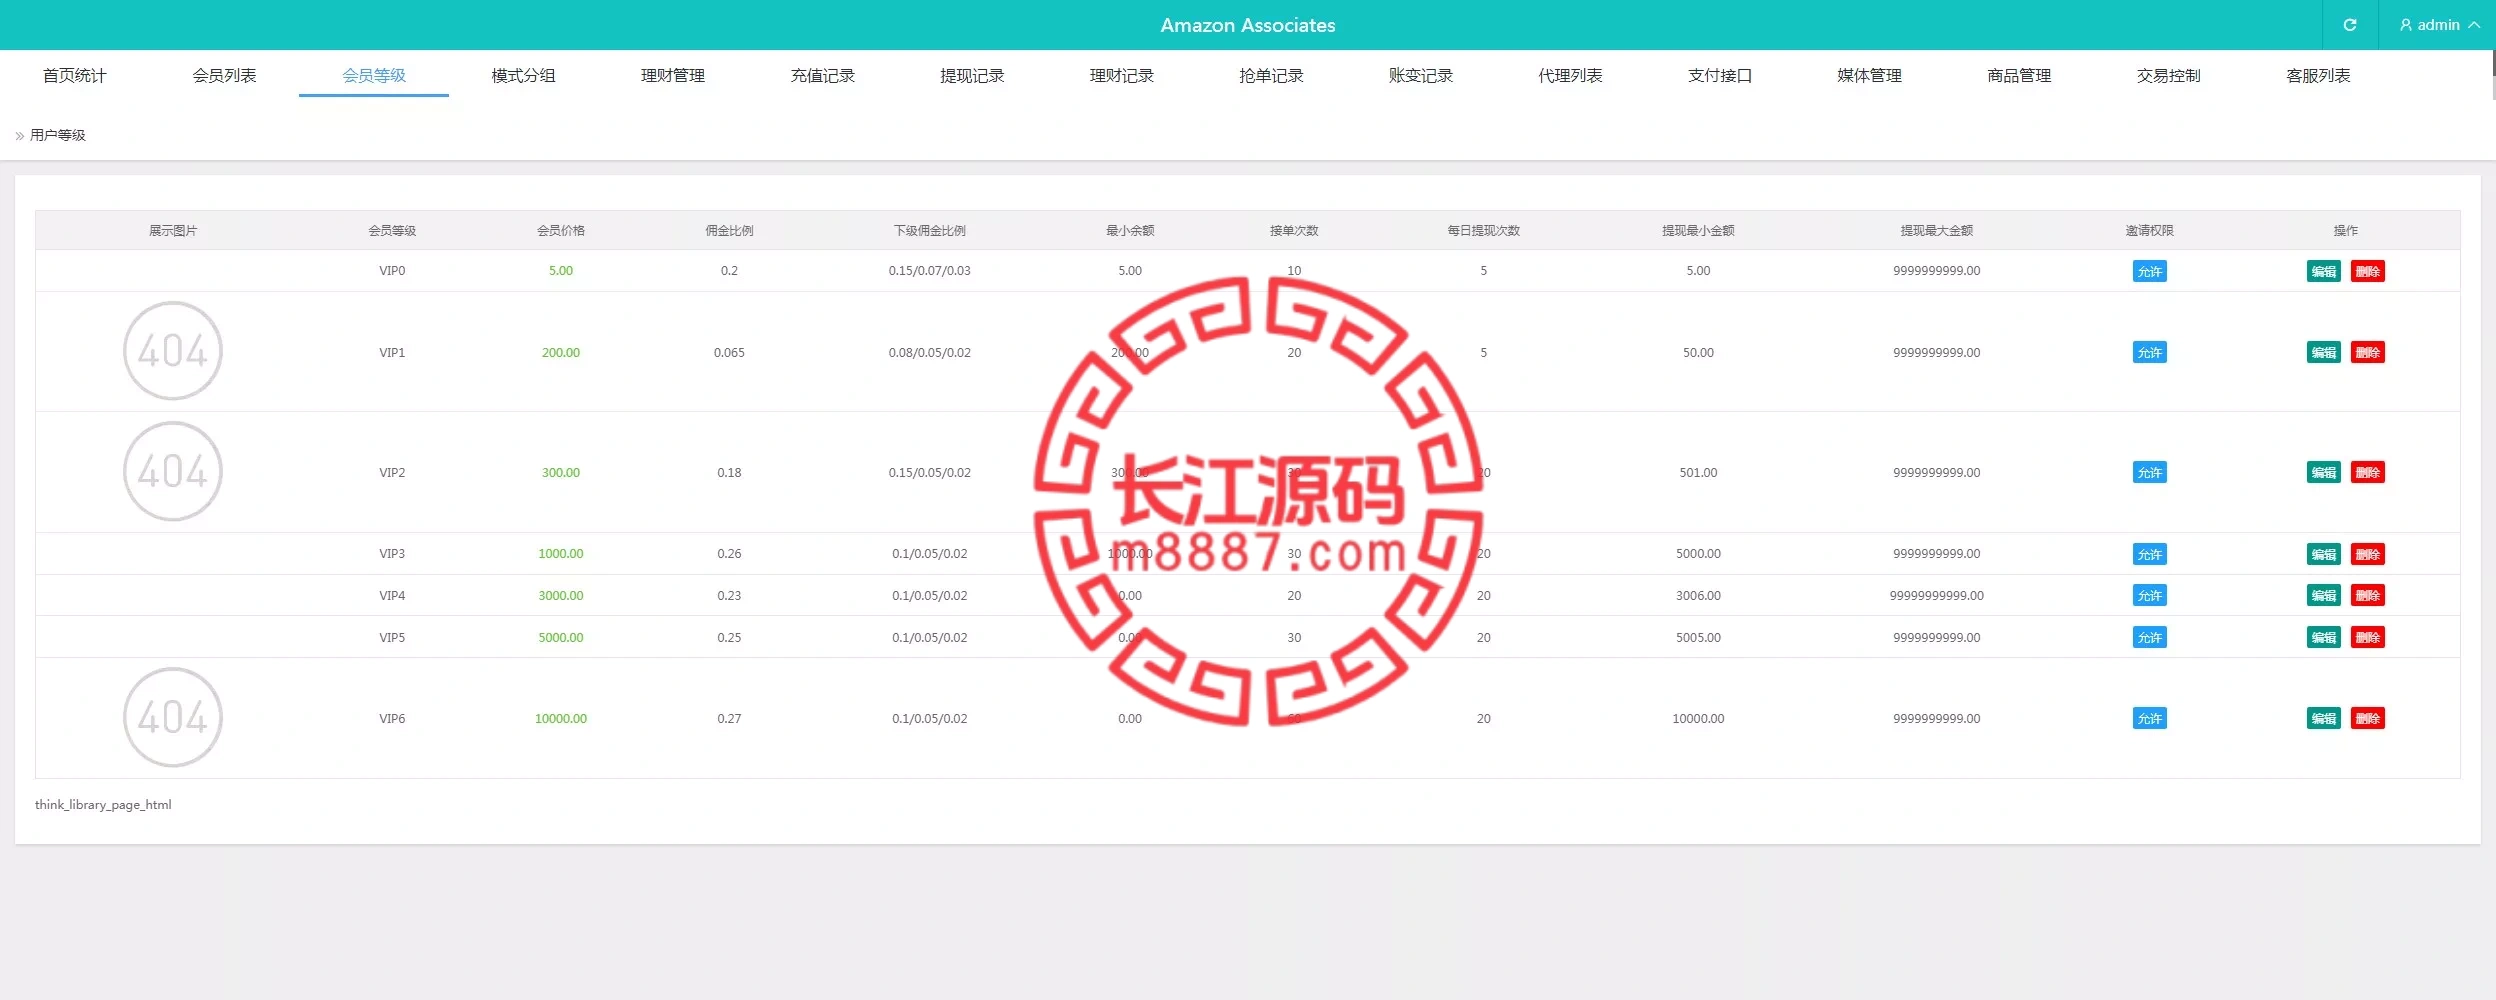Edit the VIP3 level row
Image resolution: width=2496 pixels, height=1000 pixels.
(2323, 554)
